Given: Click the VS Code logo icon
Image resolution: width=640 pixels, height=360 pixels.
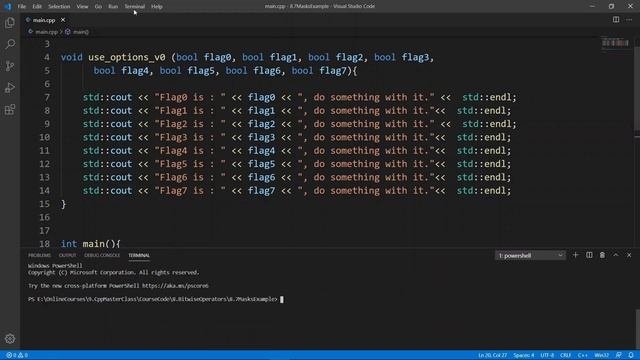Looking at the screenshot, I should pos(7,6).
